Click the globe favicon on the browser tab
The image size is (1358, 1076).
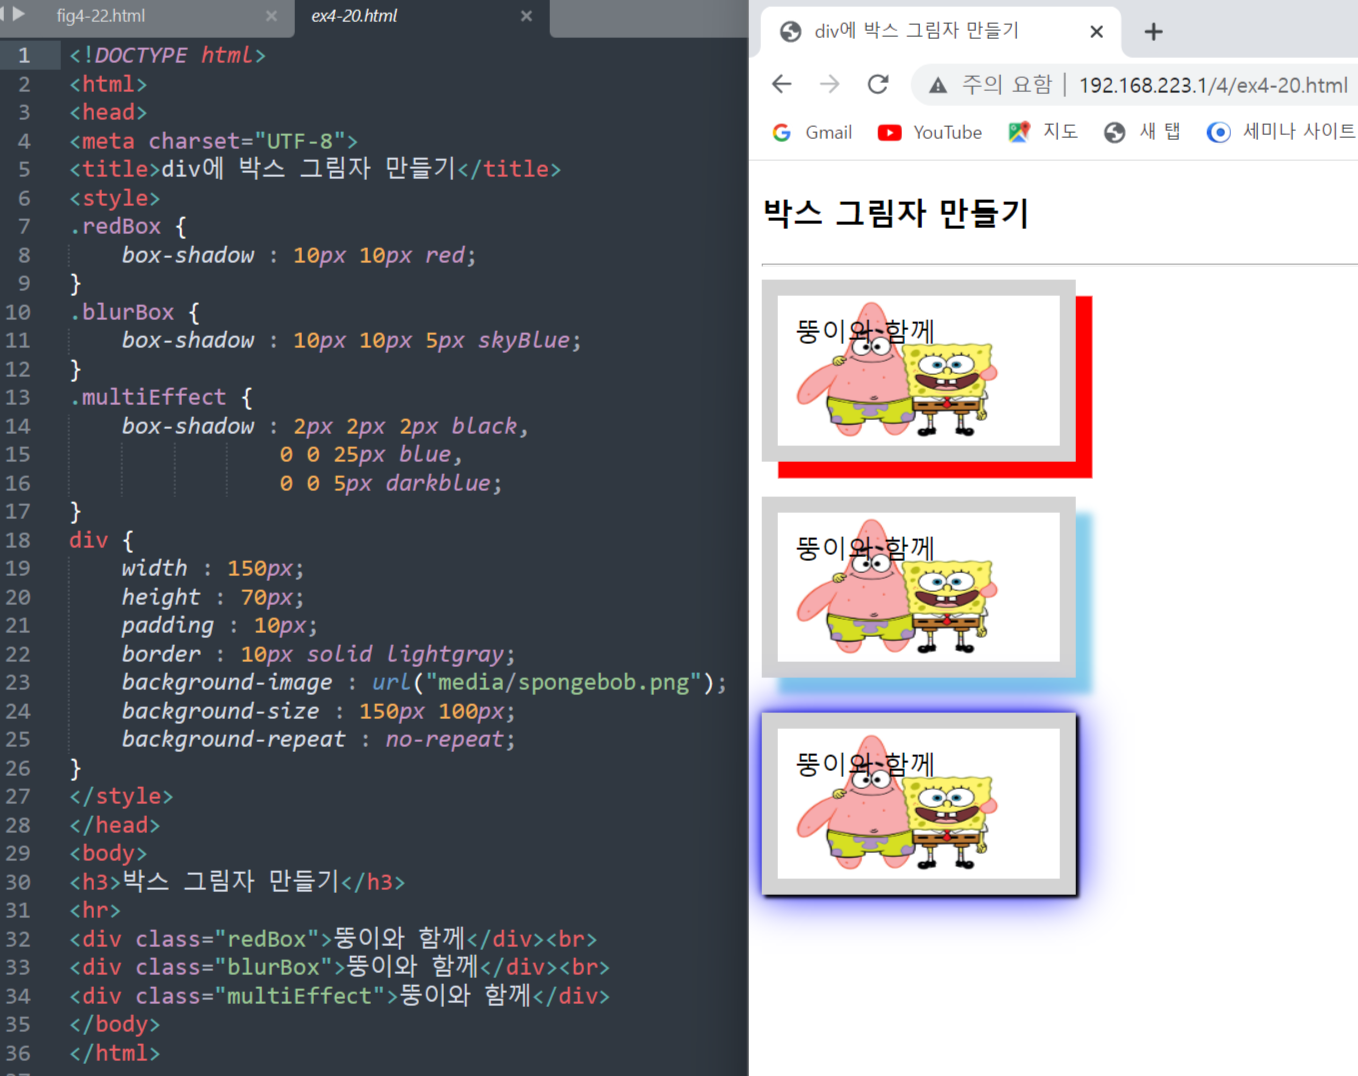[790, 32]
